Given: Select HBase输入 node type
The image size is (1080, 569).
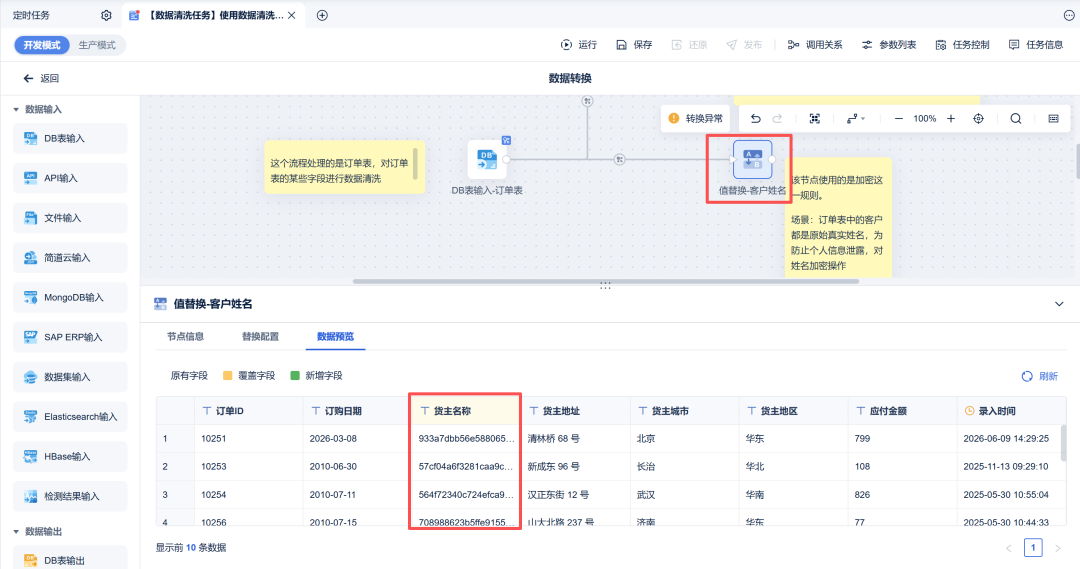Looking at the screenshot, I should [x=70, y=457].
